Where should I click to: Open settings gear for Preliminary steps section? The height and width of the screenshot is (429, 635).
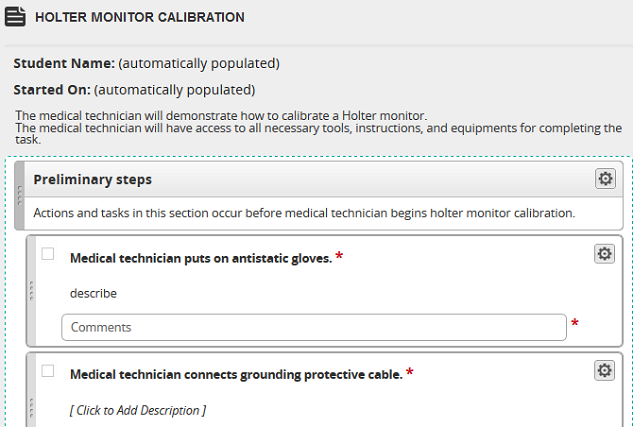coord(605,179)
